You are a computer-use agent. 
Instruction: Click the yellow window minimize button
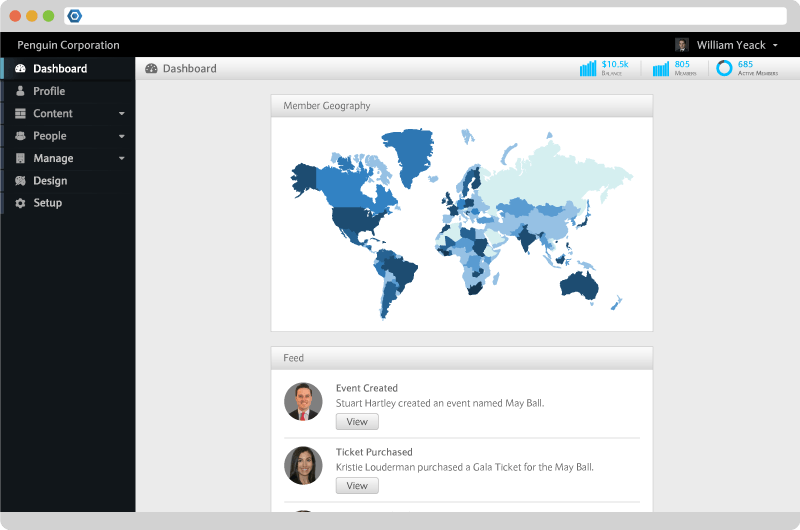32,16
